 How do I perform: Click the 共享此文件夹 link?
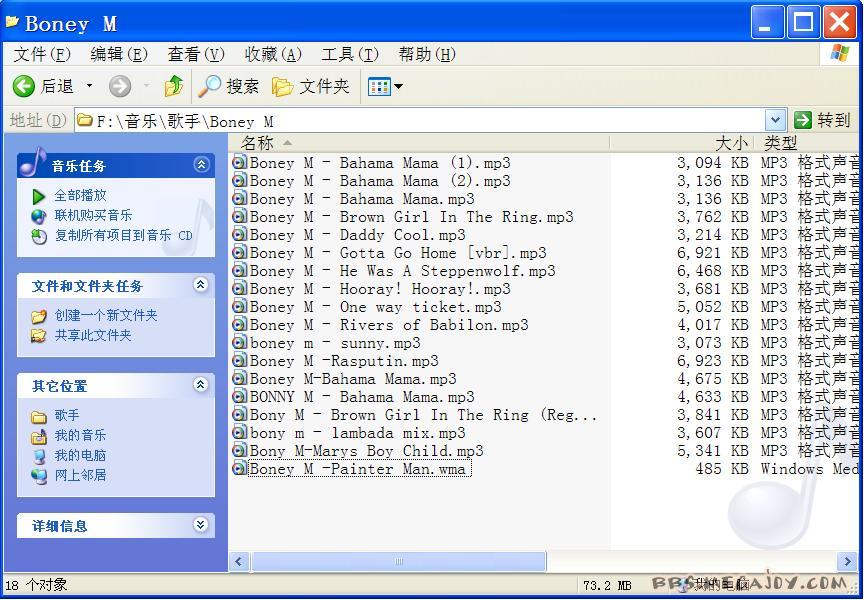point(93,335)
